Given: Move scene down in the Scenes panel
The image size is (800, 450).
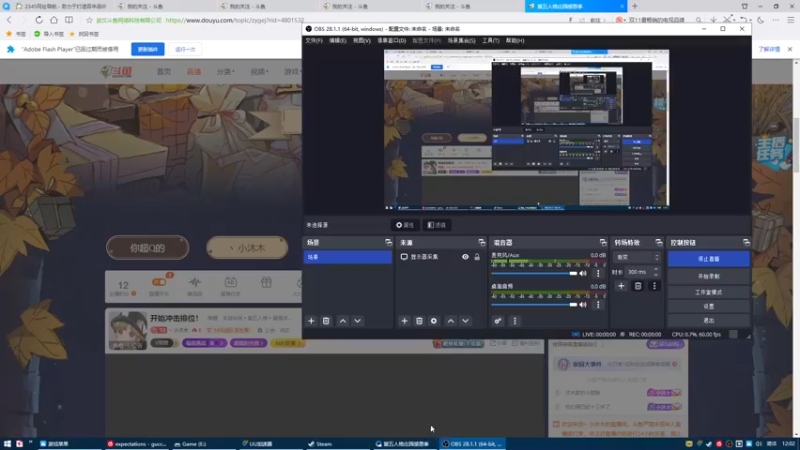Looking at the screenshot, I should coord(358,321).
